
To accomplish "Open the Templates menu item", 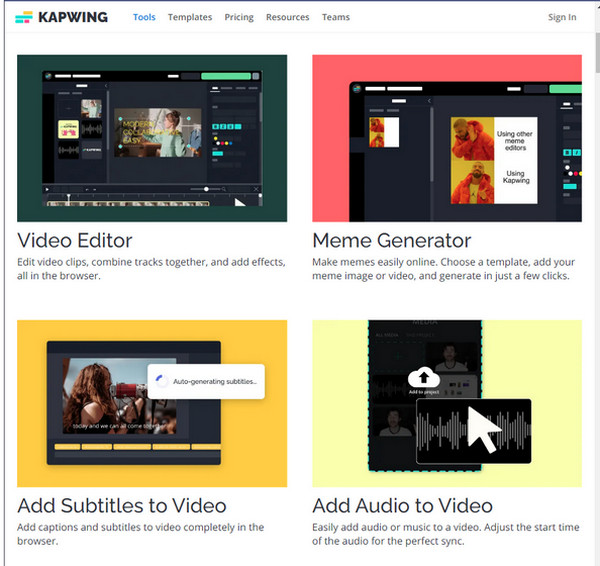I will click(190, 17).
